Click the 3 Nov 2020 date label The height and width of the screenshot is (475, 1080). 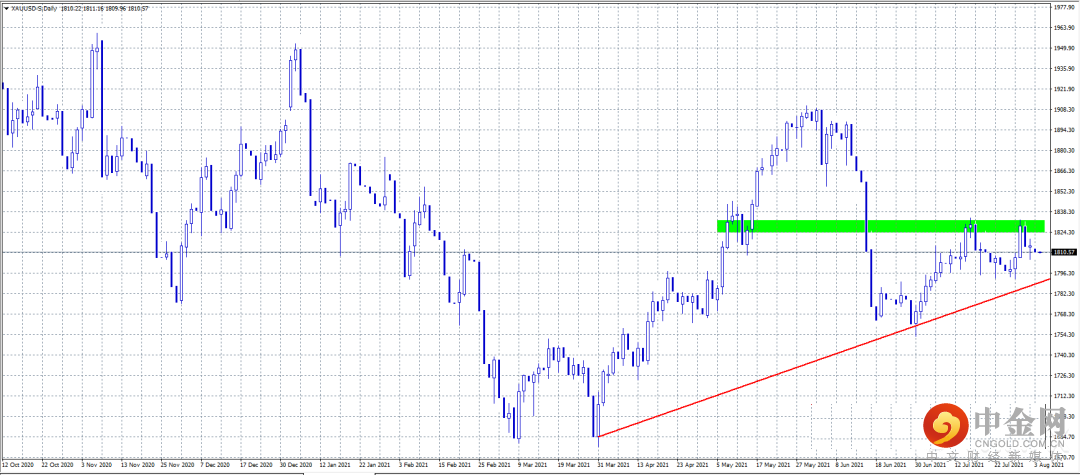pos(96,465)
